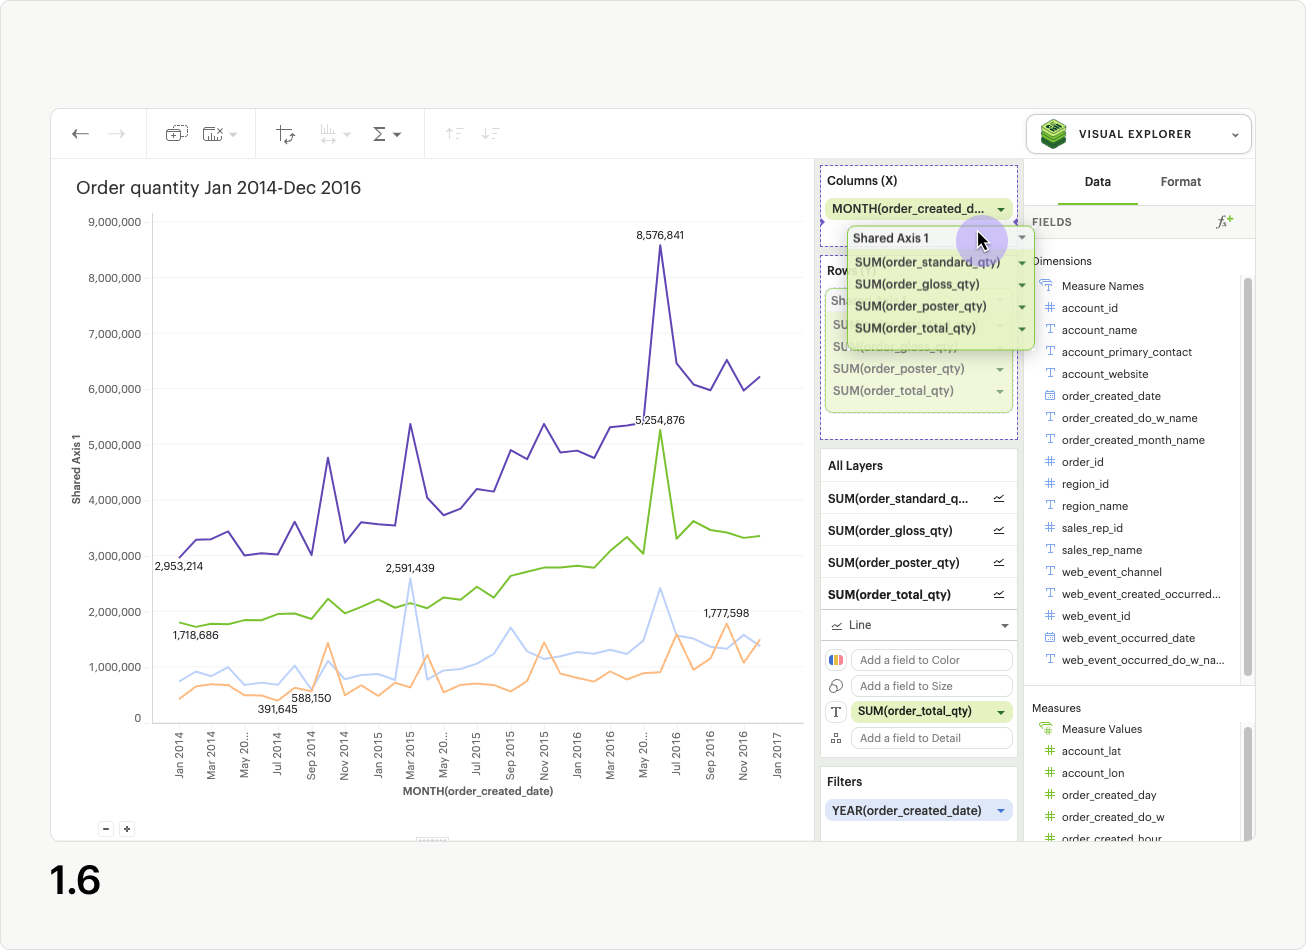Click the Detail icon beside the Detail field
1306x950 pixels.
tap(837, 737)
